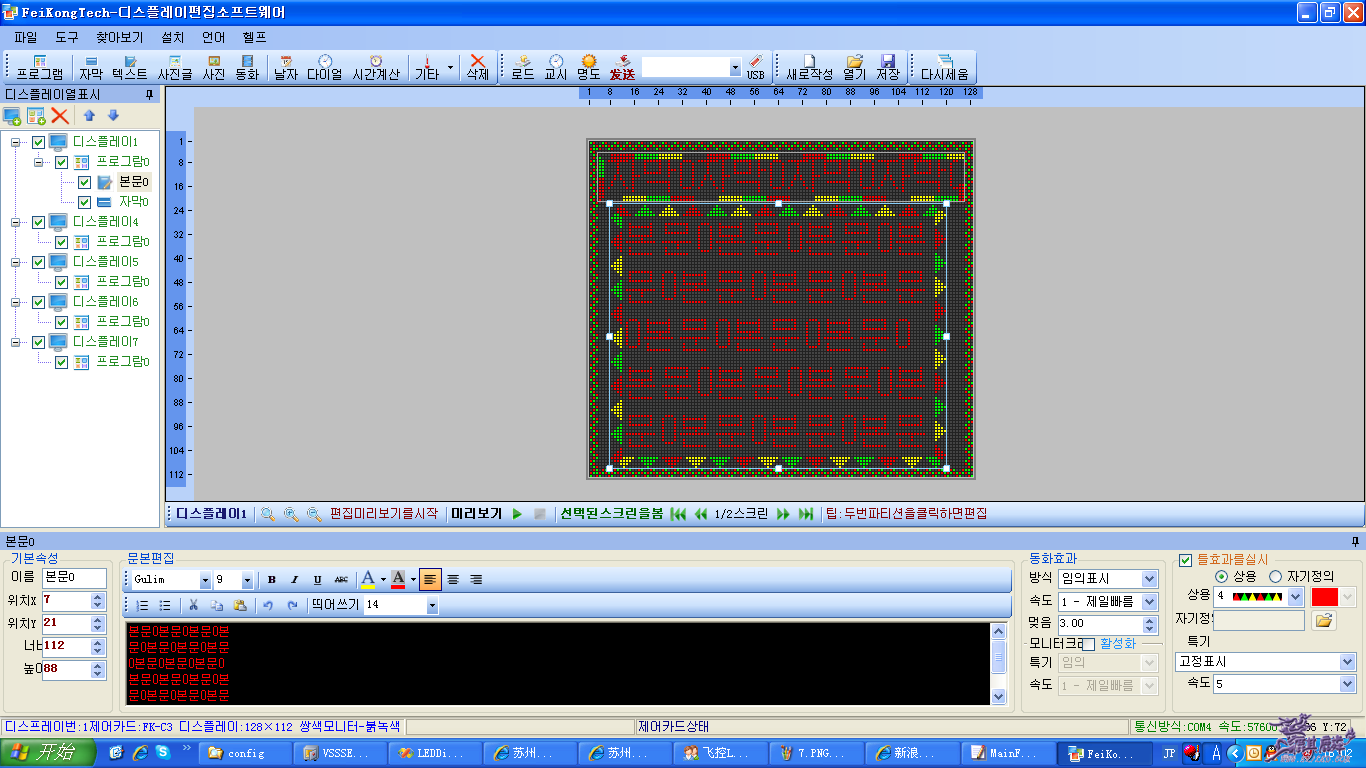Click the 저장 save icon
Image resolution: width=1366 pixels, height=768 pixels.
tap(887, 67)
